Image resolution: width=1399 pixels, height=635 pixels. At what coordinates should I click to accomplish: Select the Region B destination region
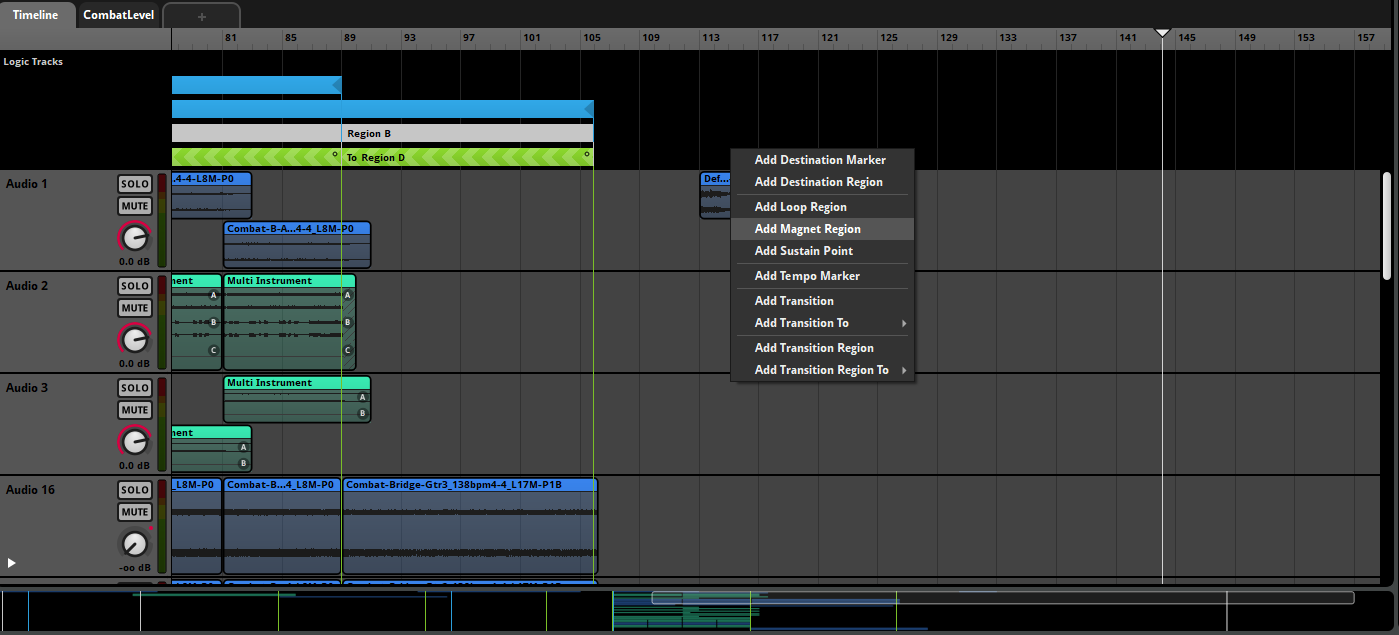pos(383,133)
